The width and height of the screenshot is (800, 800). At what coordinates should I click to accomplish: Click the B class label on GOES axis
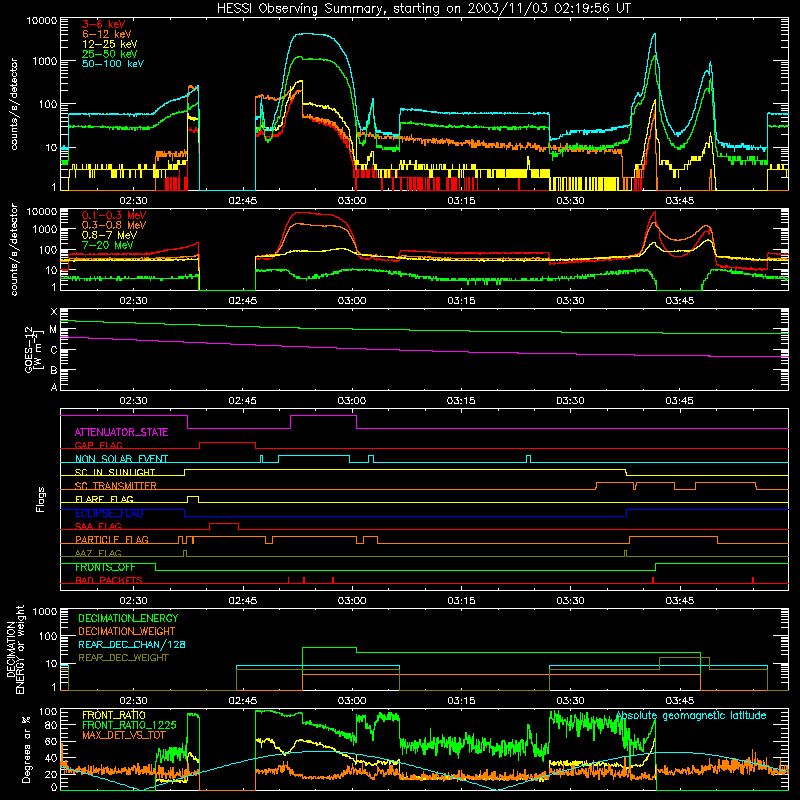54,370
